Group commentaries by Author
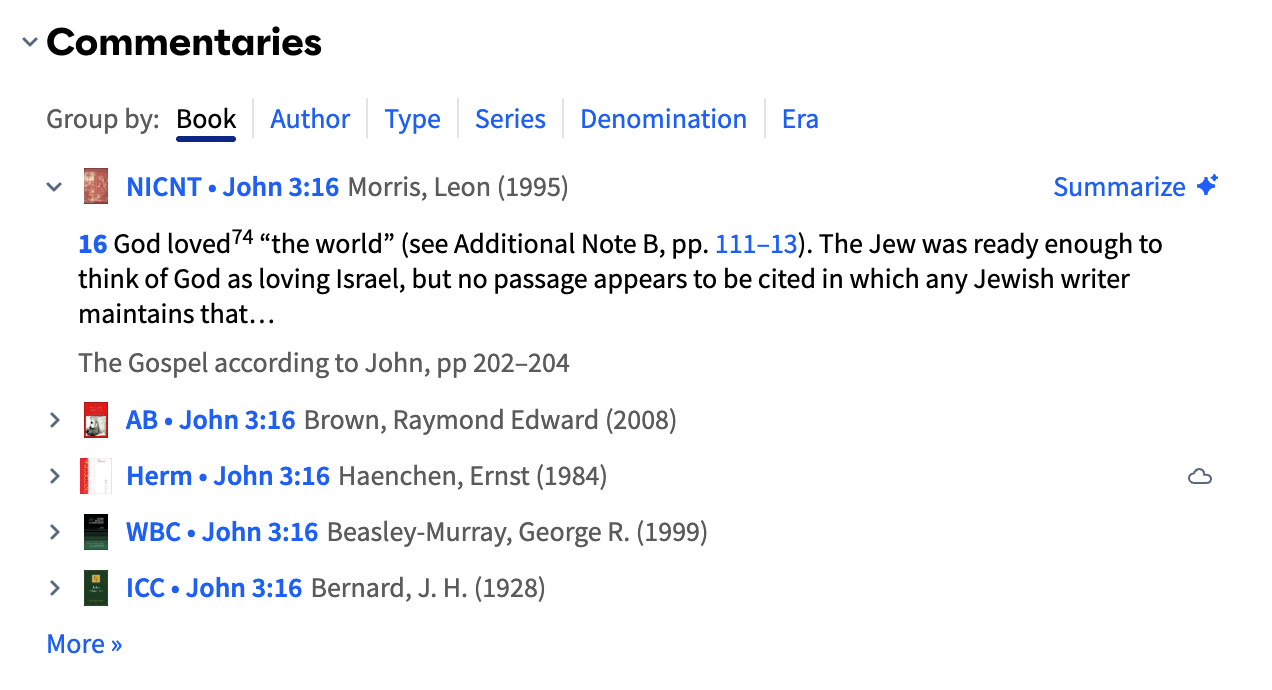 [x=310, y=119]
